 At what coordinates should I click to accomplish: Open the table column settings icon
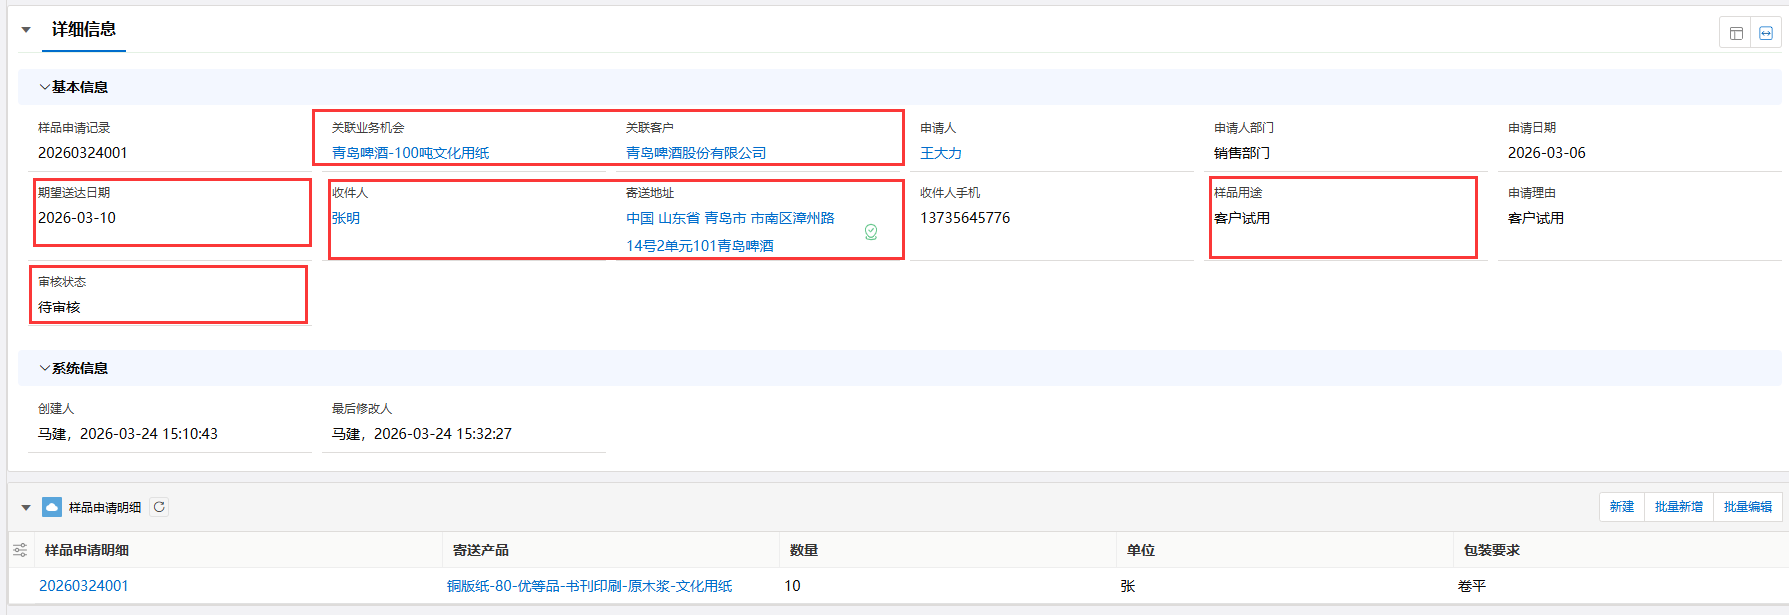[x=20, y=550]
